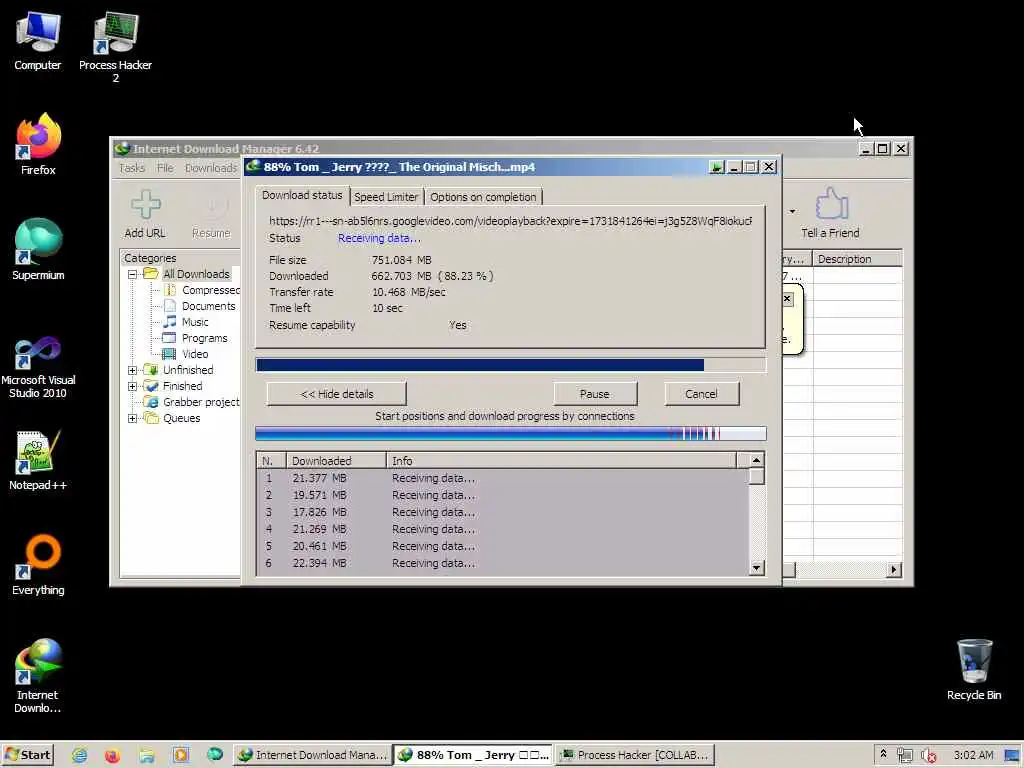The height and width of the screenshot is (768, 1024).
Task: Expand the Finished tree node
Action: pyautogui.click(x=133, y=387)
